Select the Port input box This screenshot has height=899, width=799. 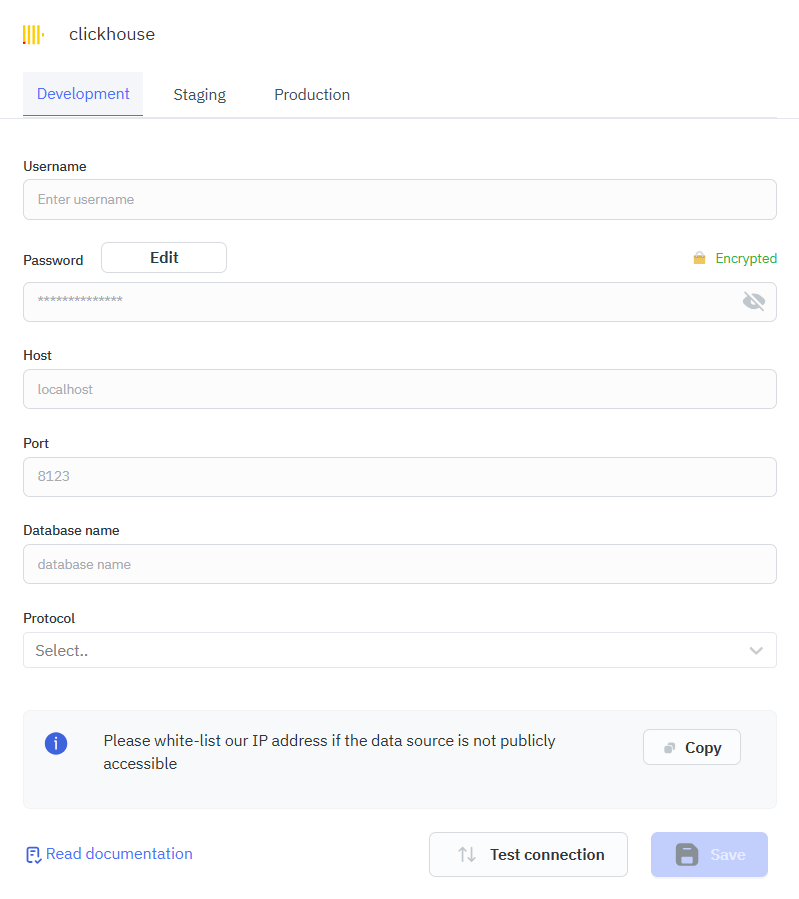click(399, 476)
